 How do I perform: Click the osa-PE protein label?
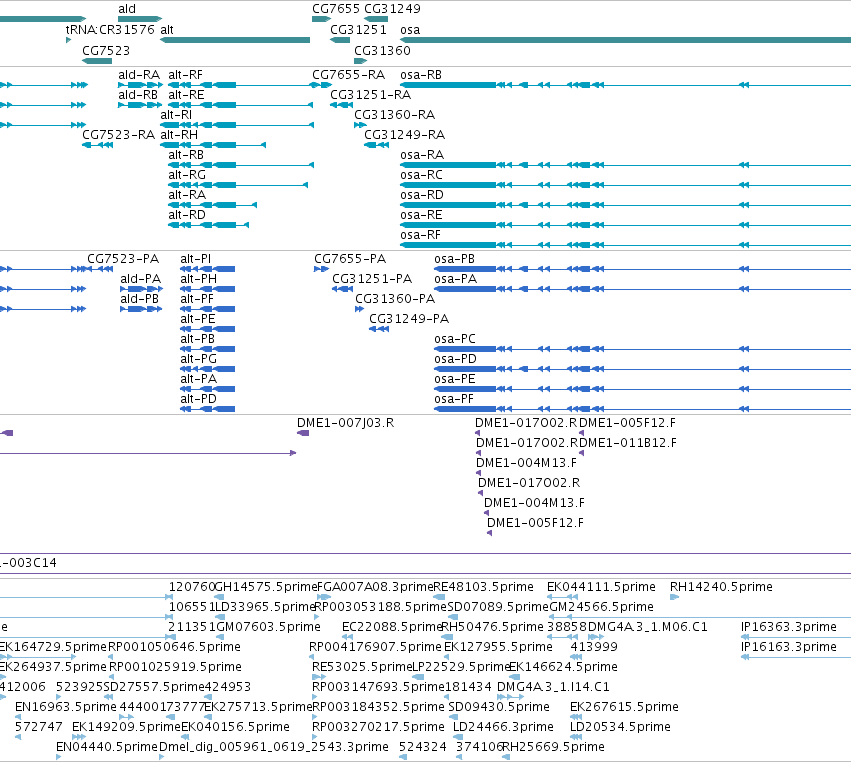click(455, 380)
